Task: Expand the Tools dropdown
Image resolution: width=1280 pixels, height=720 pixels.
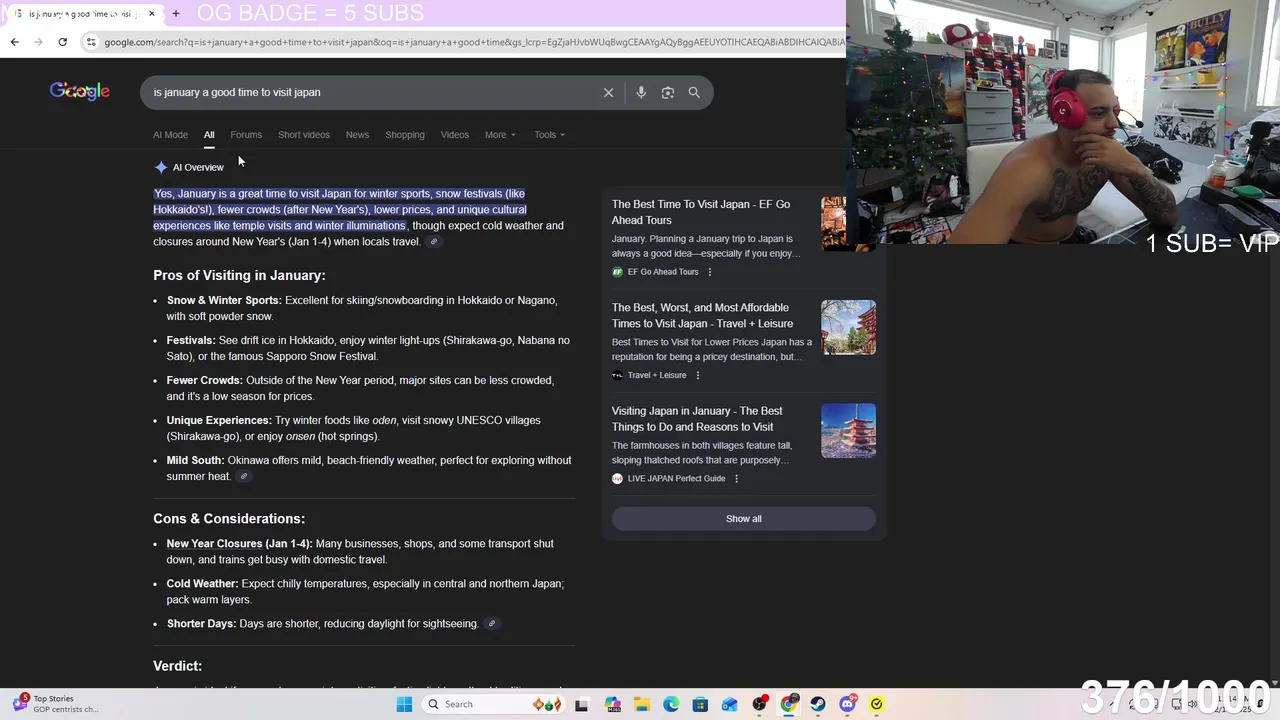Action: tap(549, 135)
